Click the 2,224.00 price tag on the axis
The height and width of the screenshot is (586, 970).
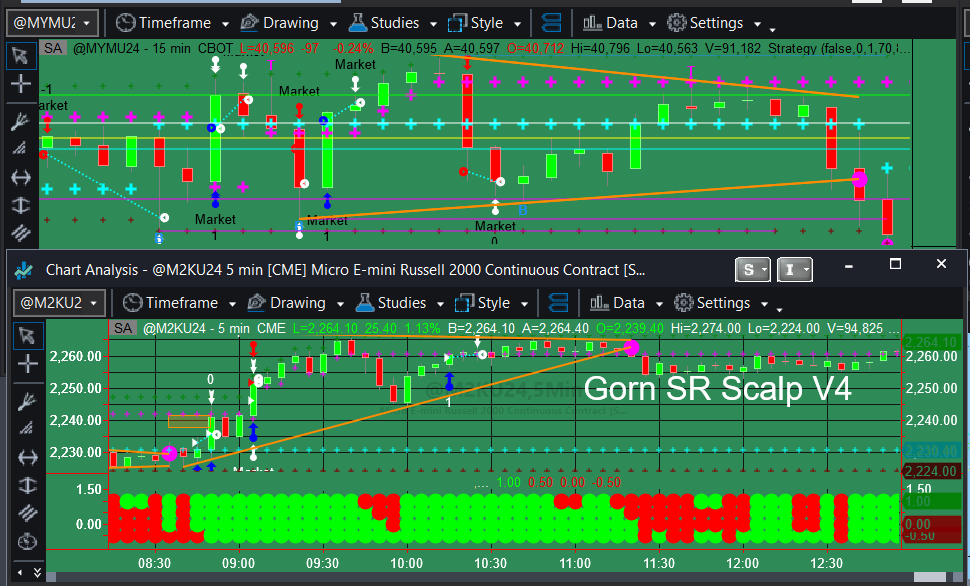[932, 469]
